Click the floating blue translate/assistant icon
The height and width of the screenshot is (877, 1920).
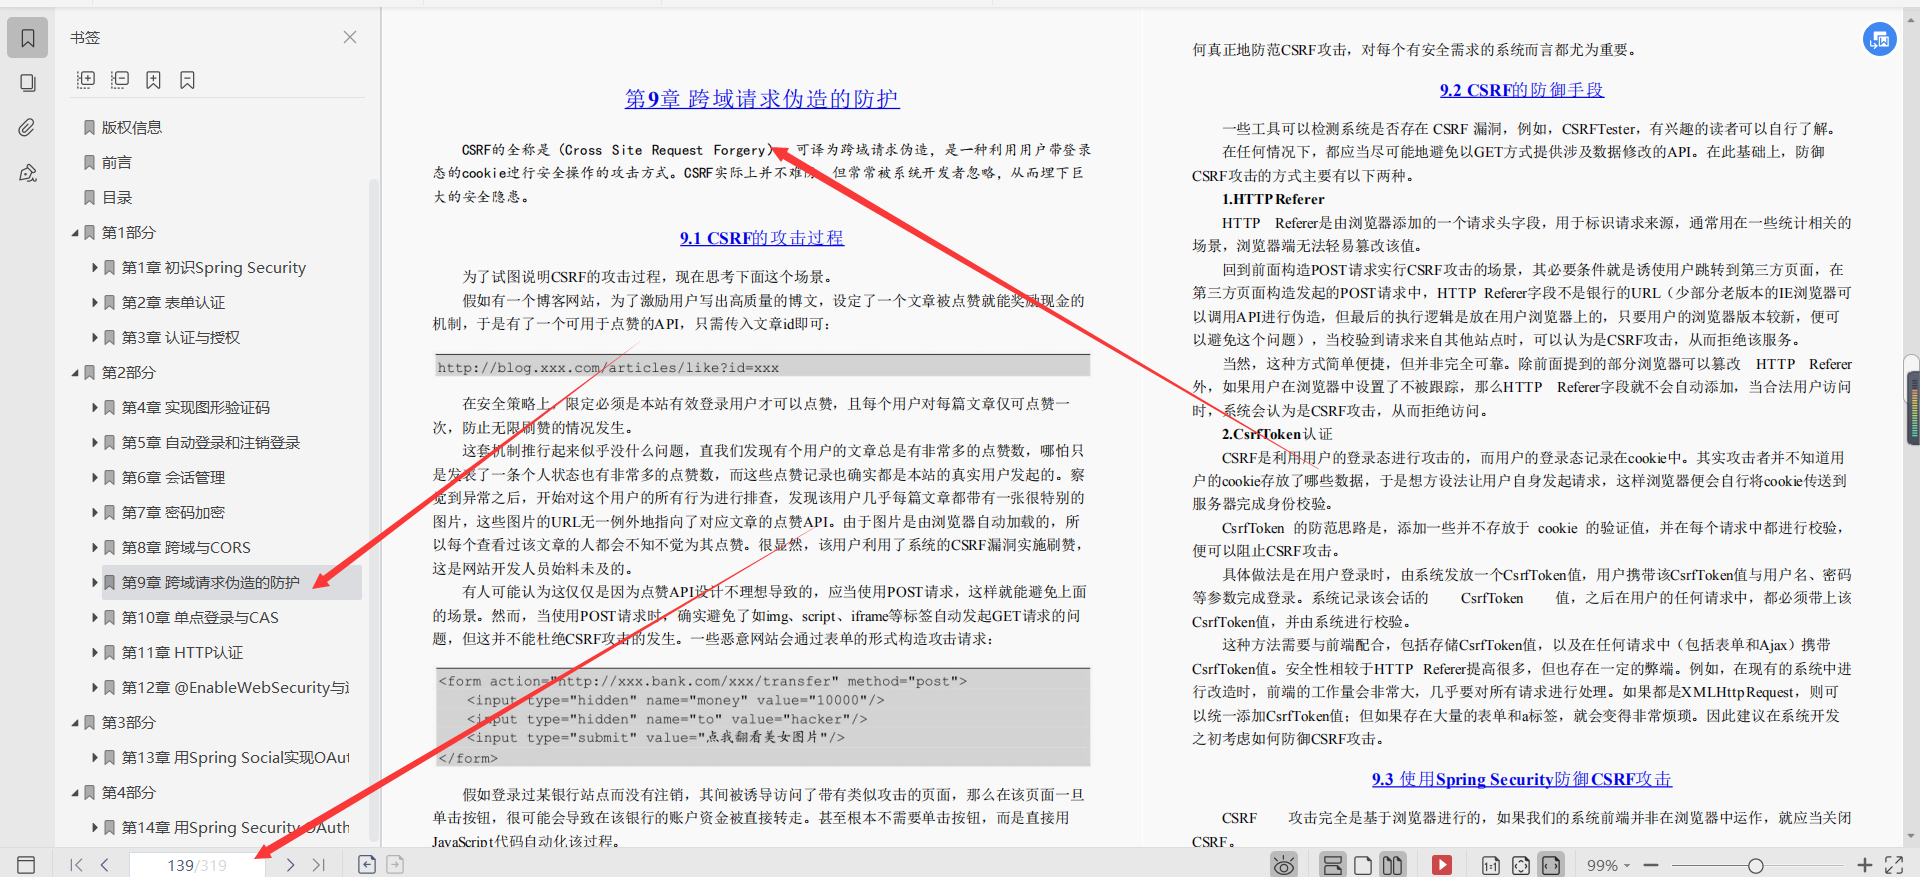(1880, 39)
